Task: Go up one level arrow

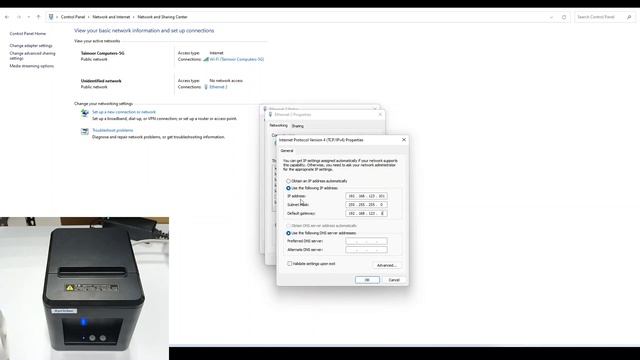Action: (38, 17)
